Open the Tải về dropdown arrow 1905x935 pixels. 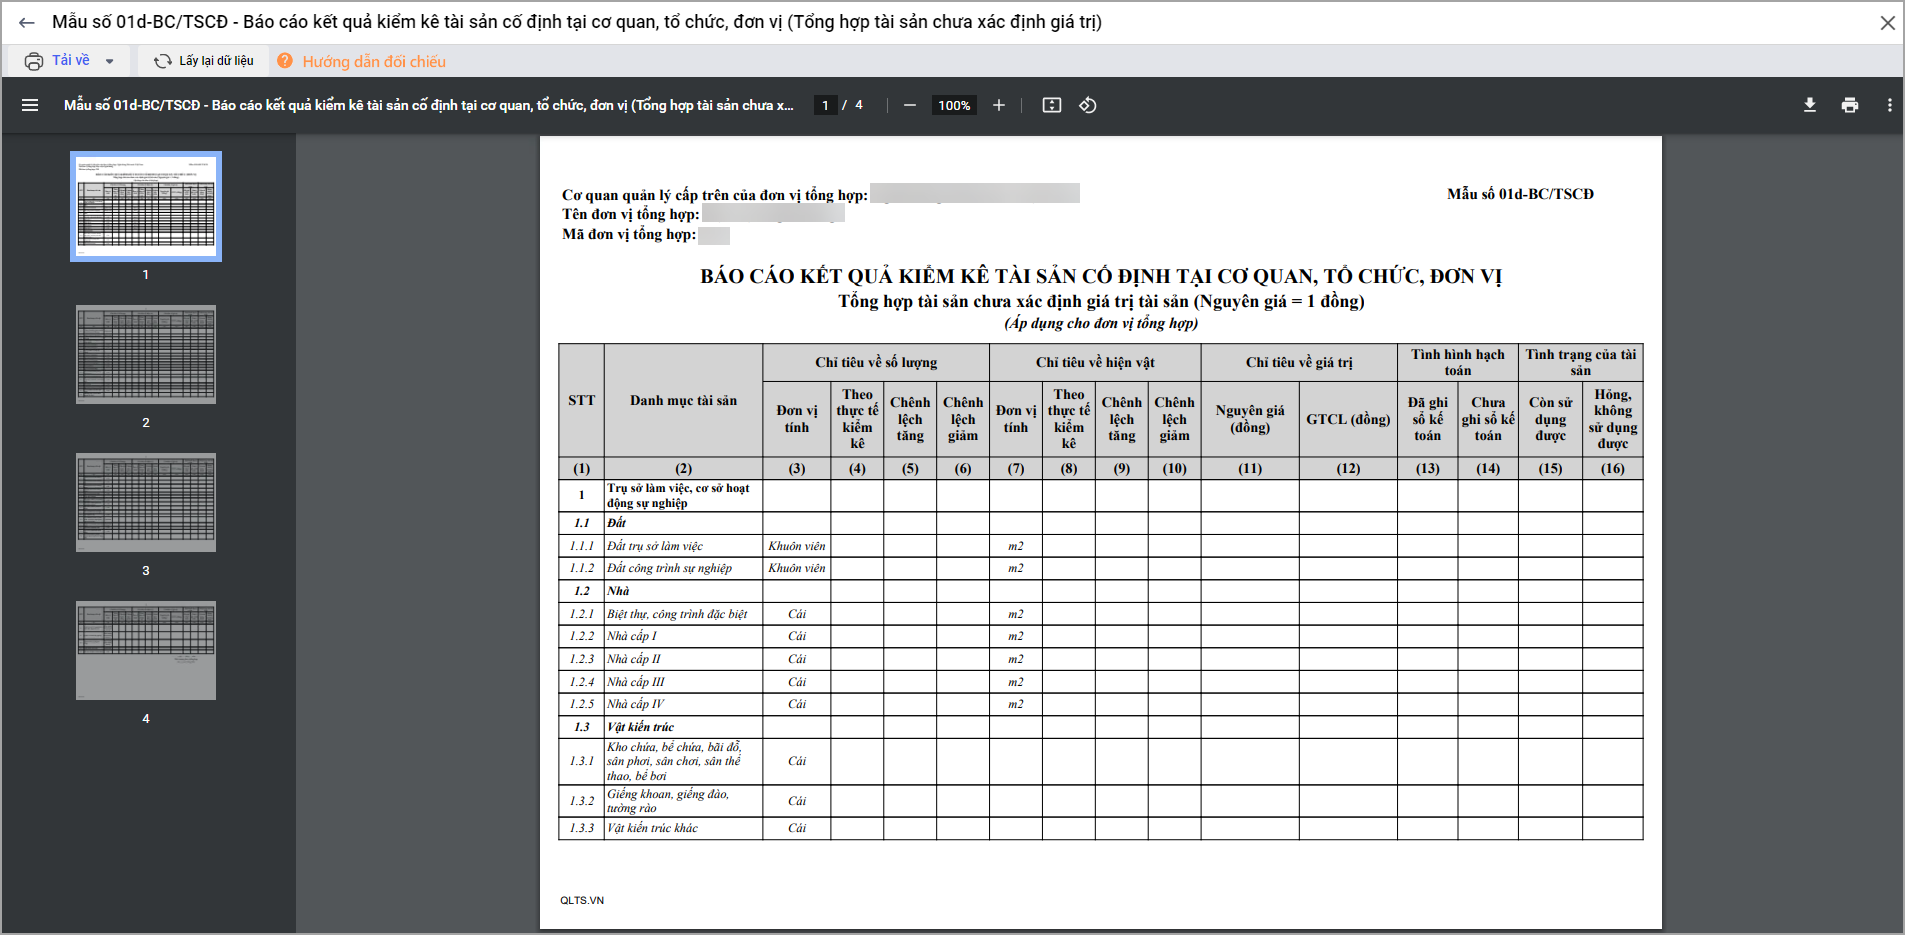(x=109, y=61)
